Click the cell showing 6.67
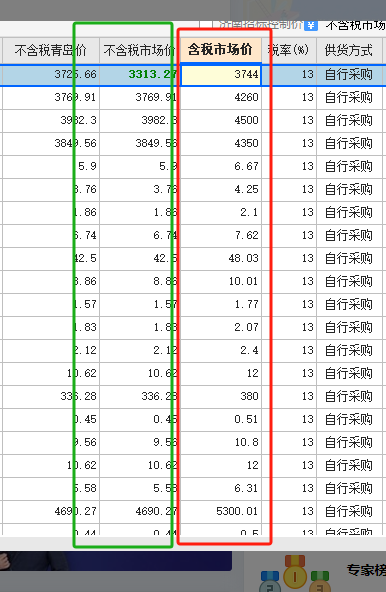This screenshot has height=592, width=386. click(x=221, y=167)
